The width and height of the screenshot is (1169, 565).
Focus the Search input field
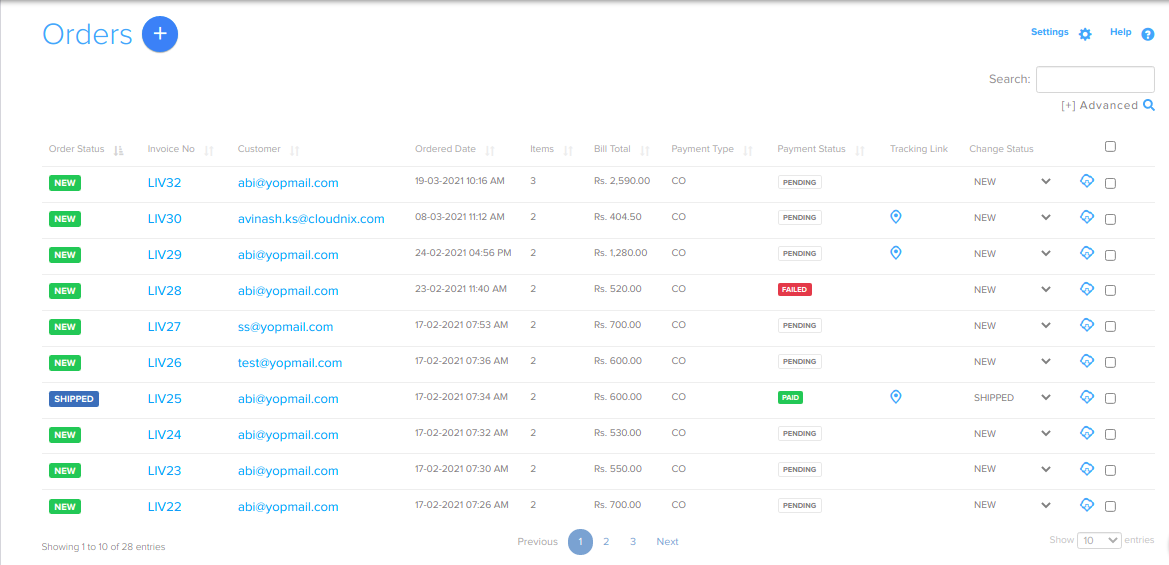1095,79
